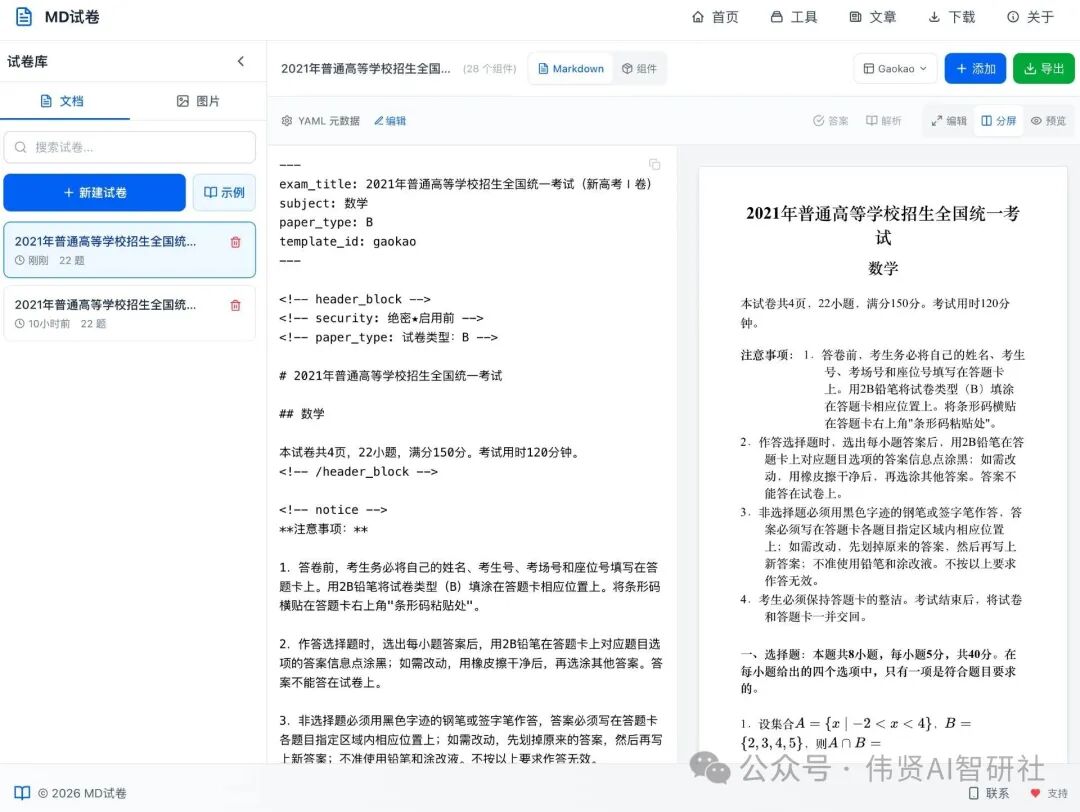Click the paper title in the header
Image resolution: width=1080 pixels, height=812 pixels.
click(x=366, y=69)
